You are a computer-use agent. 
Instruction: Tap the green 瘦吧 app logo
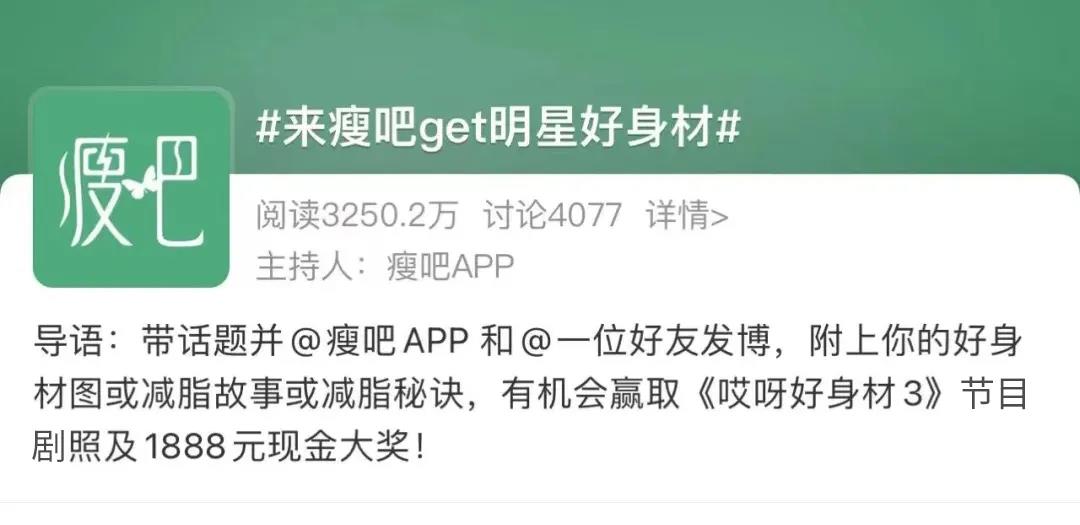point(131,187)
